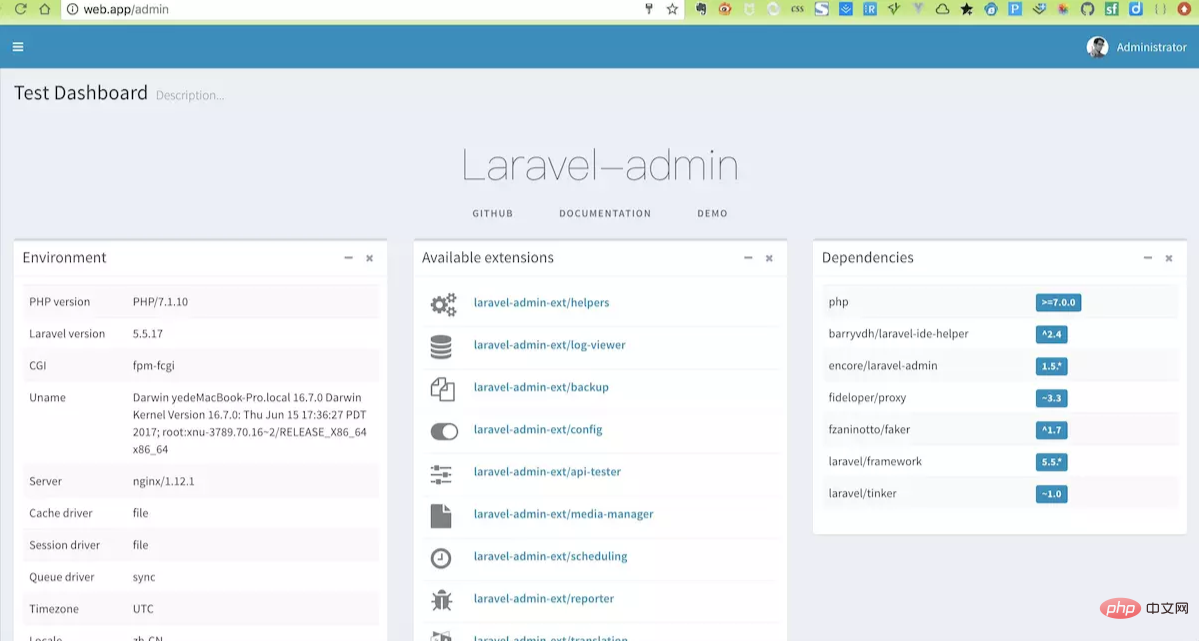Open laravel-admin-ext/backup link

541,387
